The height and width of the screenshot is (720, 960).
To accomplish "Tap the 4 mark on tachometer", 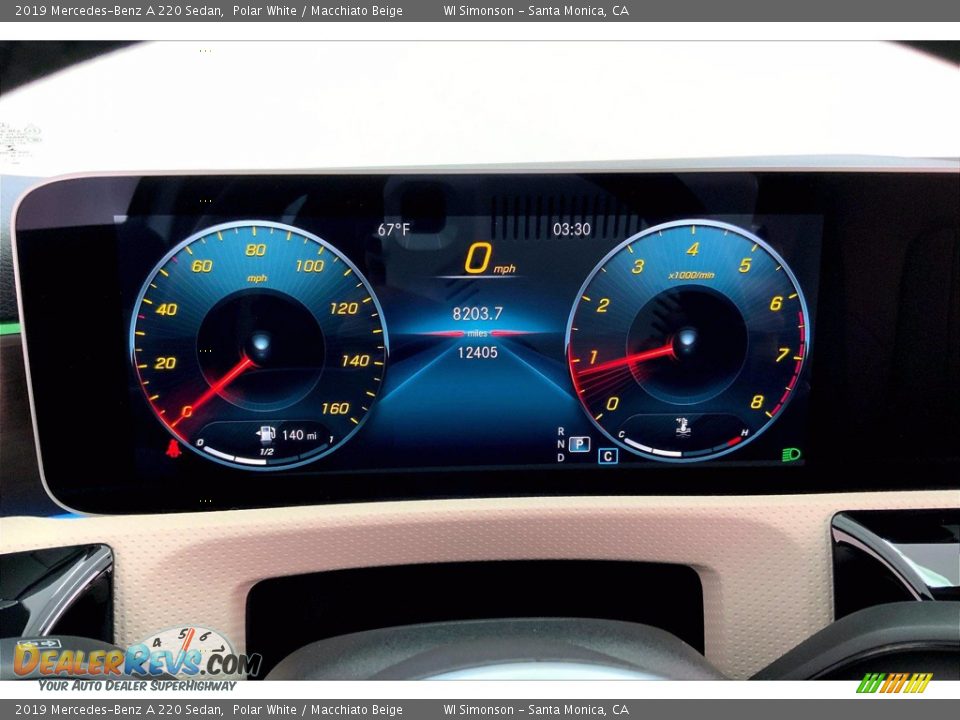I will (692, 249).
